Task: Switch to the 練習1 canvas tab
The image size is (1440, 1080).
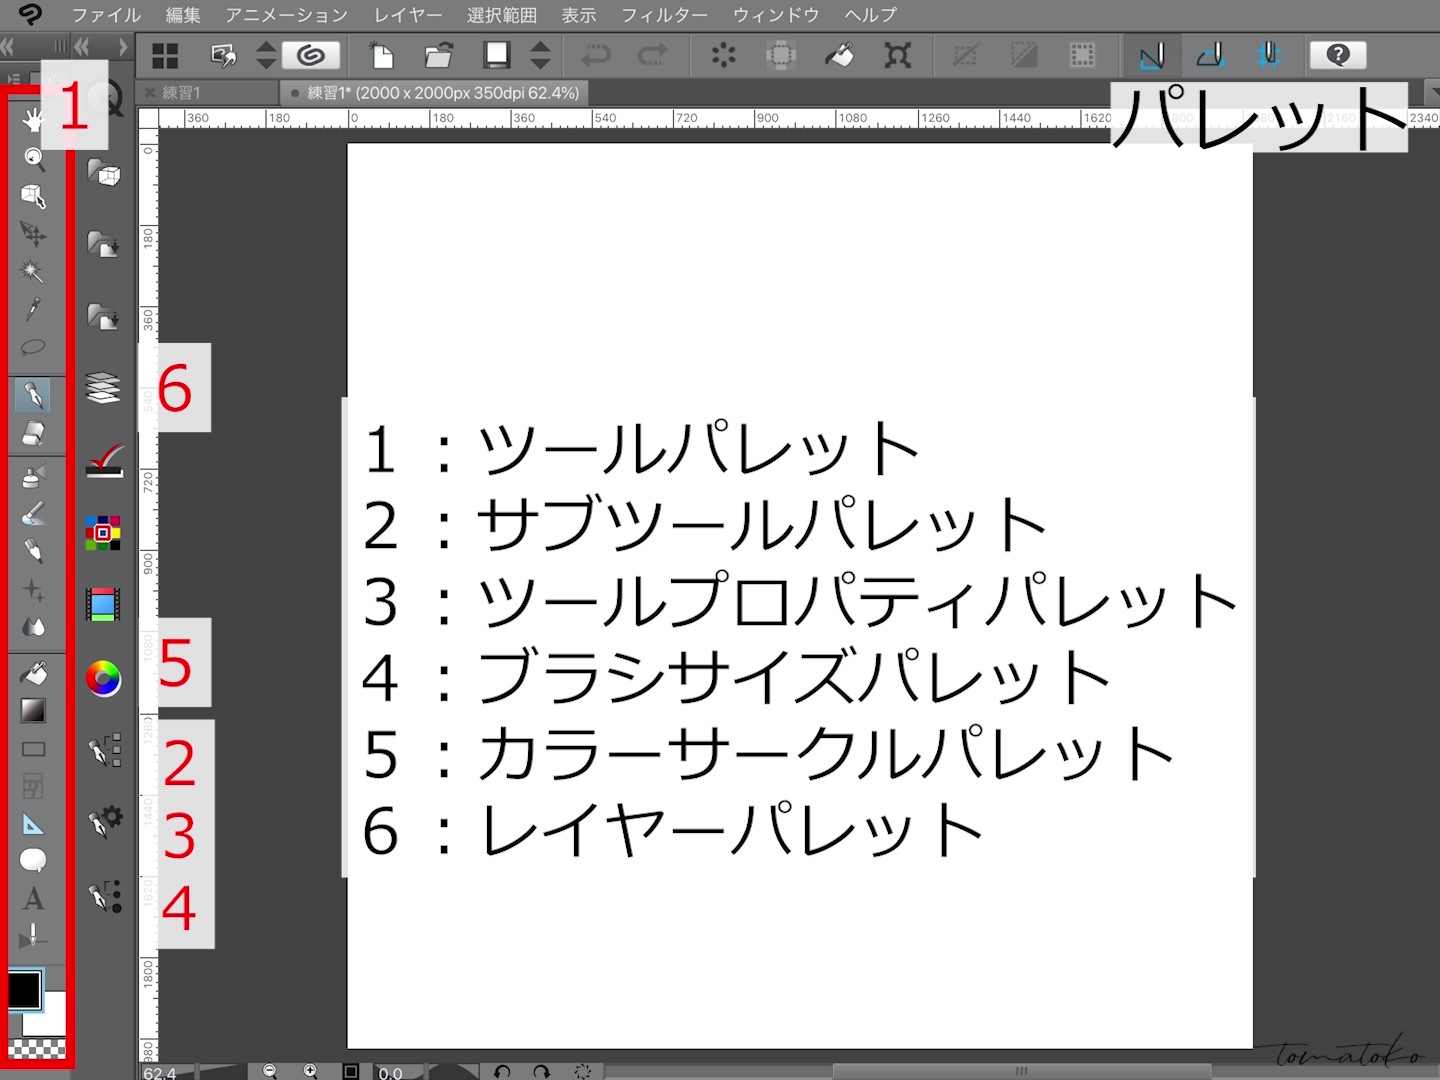Action: [x=196, y=92]
